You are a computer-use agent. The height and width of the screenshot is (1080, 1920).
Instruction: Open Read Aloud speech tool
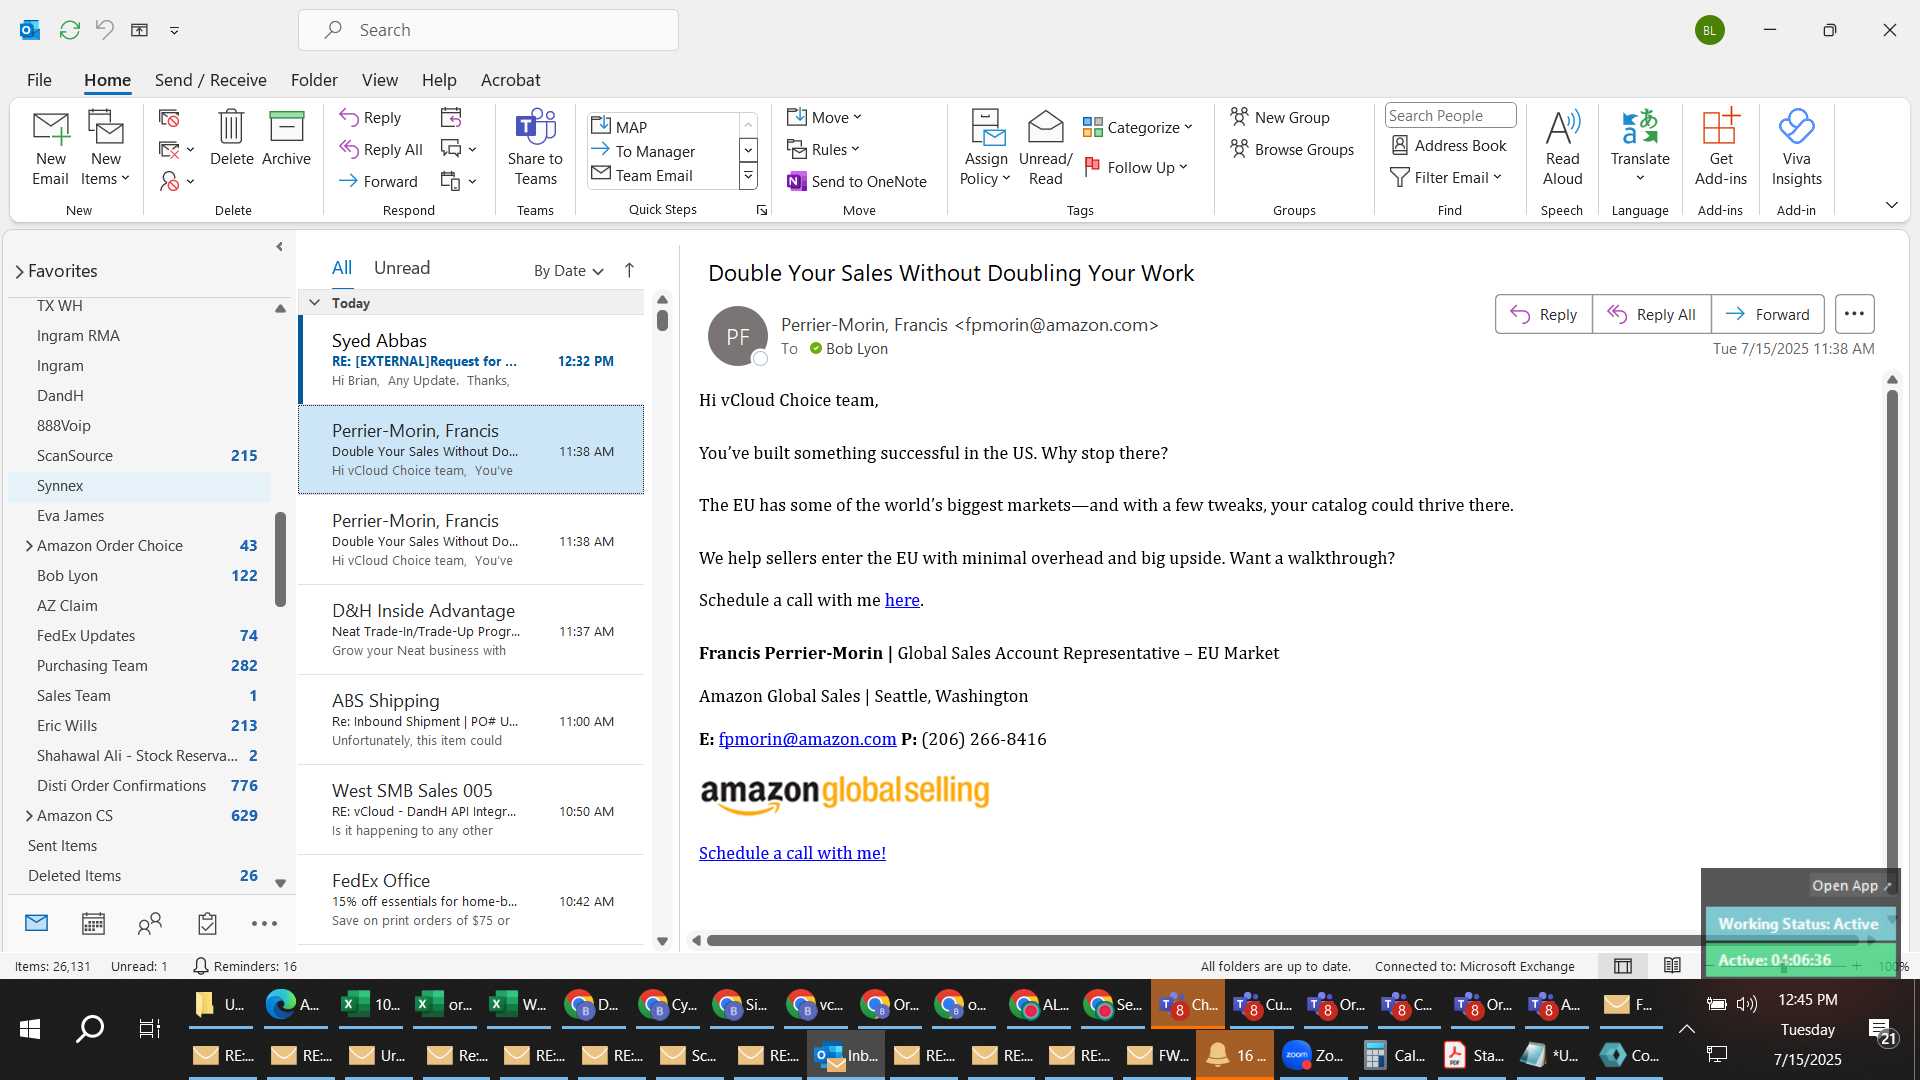[x=1562, y=147]
